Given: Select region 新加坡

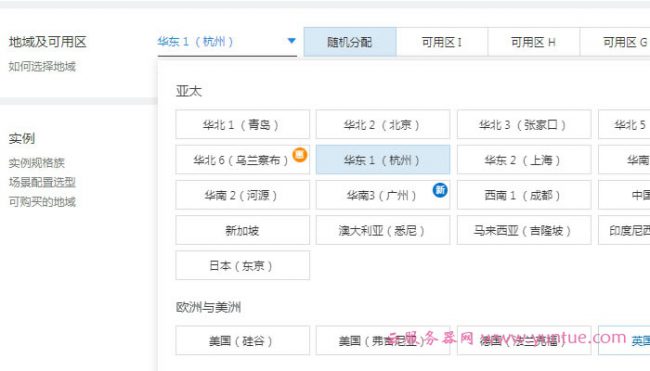Looking at the screenshot, I should pyautogui.click(x=243, y=230).
